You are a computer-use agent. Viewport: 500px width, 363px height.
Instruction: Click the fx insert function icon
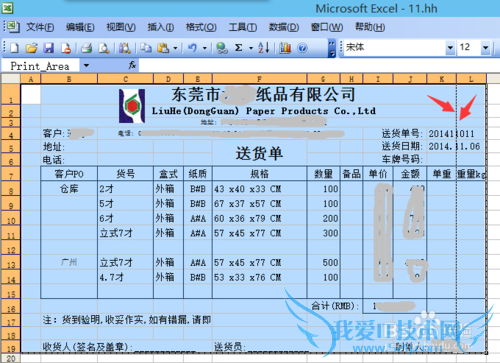click(x=132, y=65)
